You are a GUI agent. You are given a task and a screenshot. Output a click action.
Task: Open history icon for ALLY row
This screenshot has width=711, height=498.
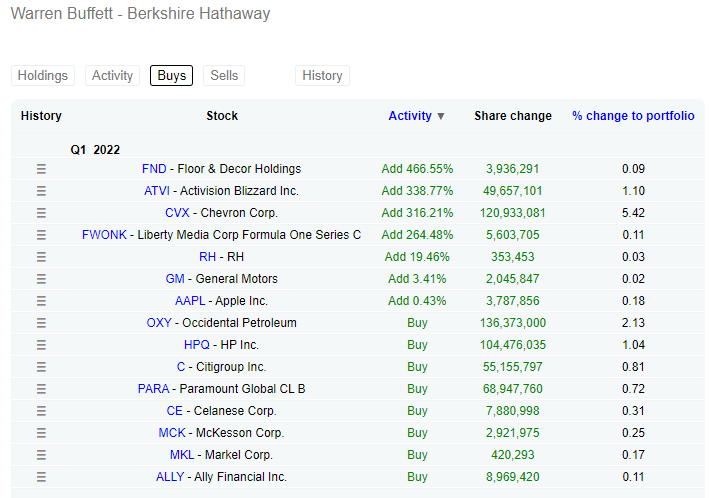click(41, 477)
